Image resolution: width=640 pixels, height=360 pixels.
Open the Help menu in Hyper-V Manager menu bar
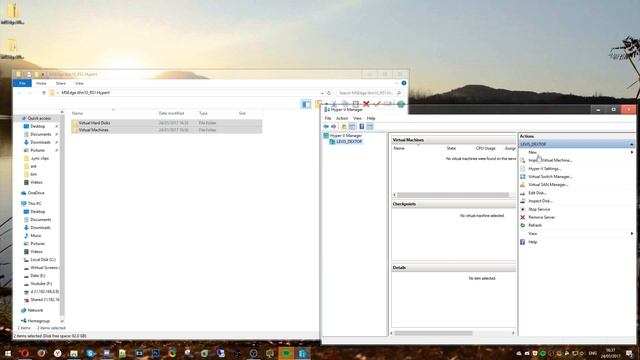point(371,118)
